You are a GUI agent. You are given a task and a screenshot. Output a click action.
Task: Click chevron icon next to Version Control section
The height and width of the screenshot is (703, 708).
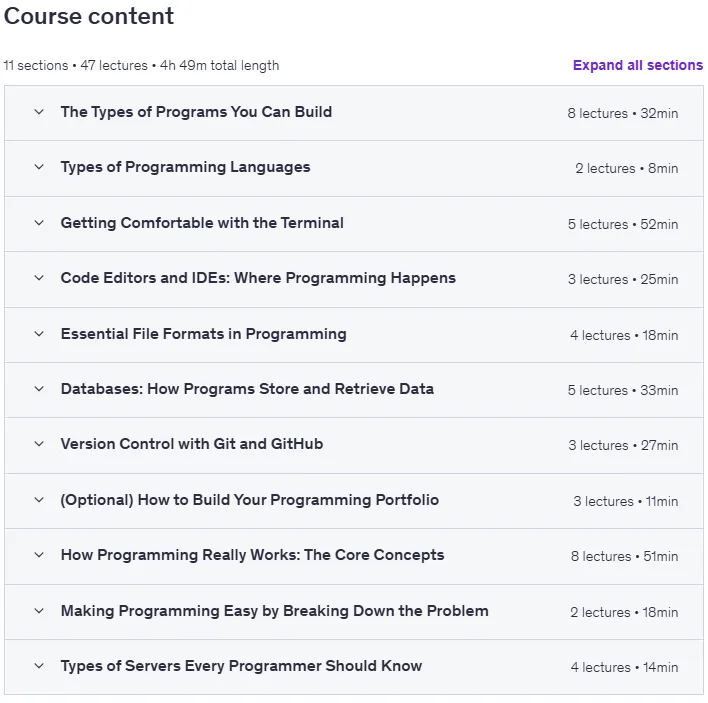tap(39, 444)
